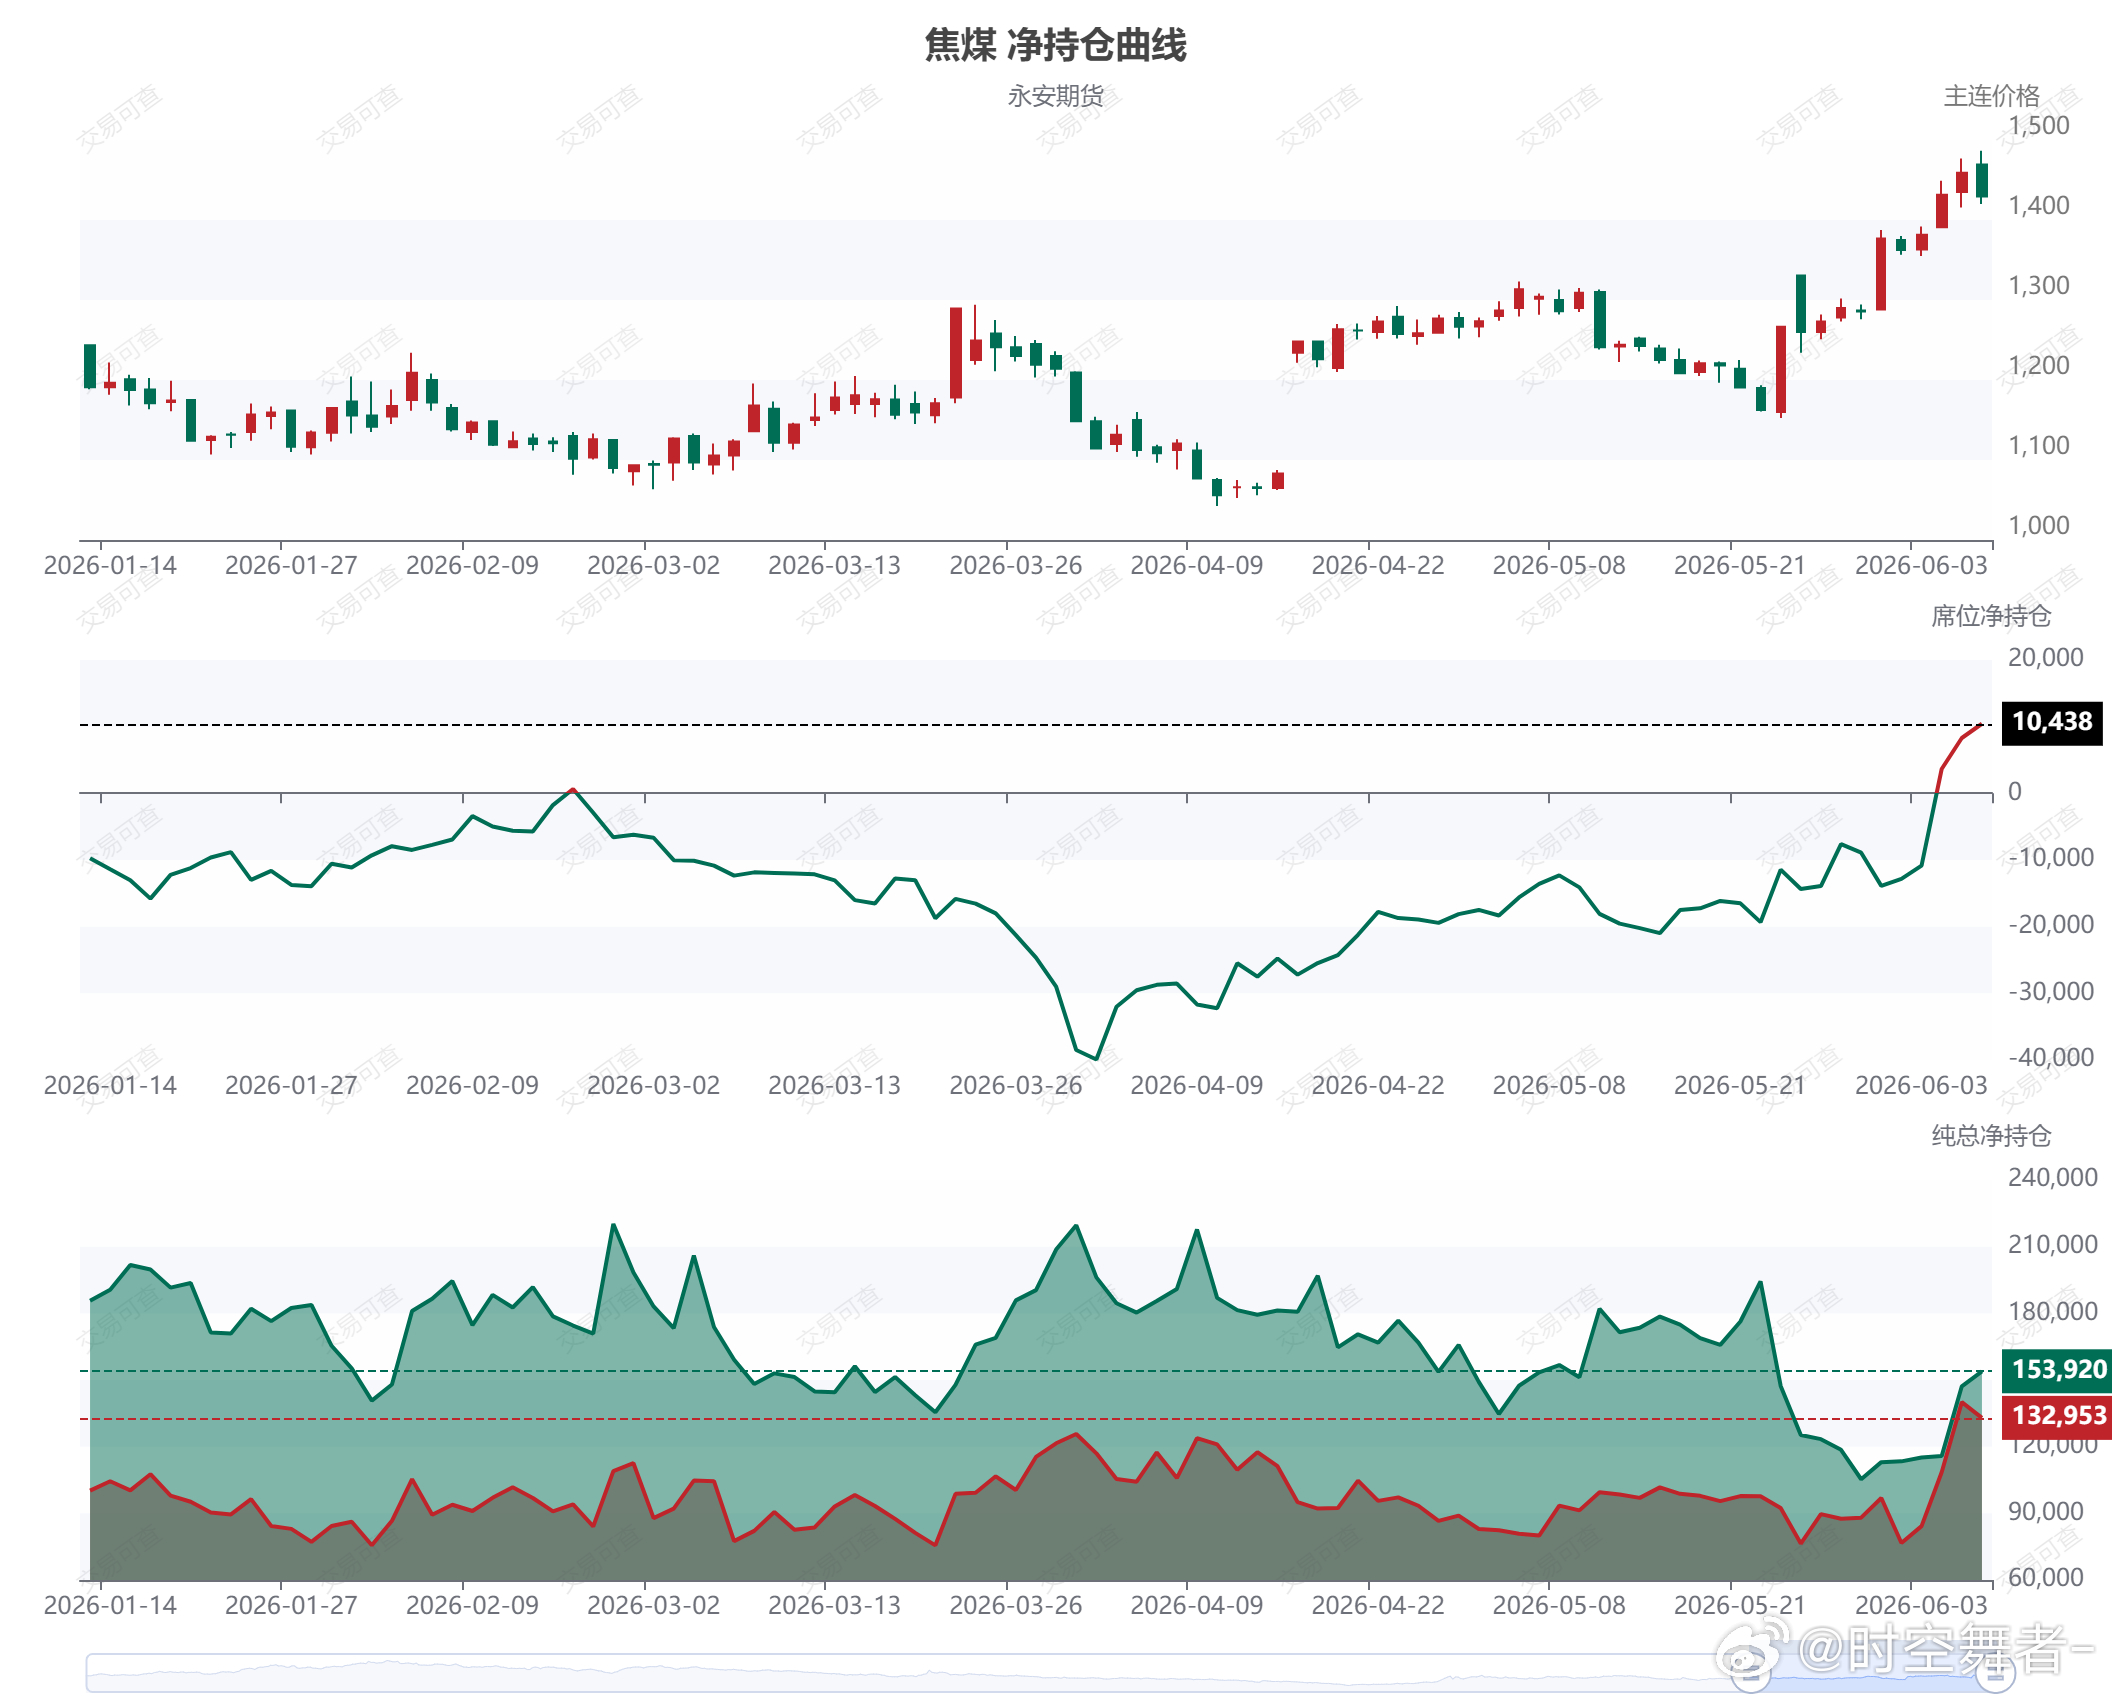Click 2026-03-02 date under 纯总净持仓 chart
This screenshot has width=2112, height=1700.
[653, 1606]
